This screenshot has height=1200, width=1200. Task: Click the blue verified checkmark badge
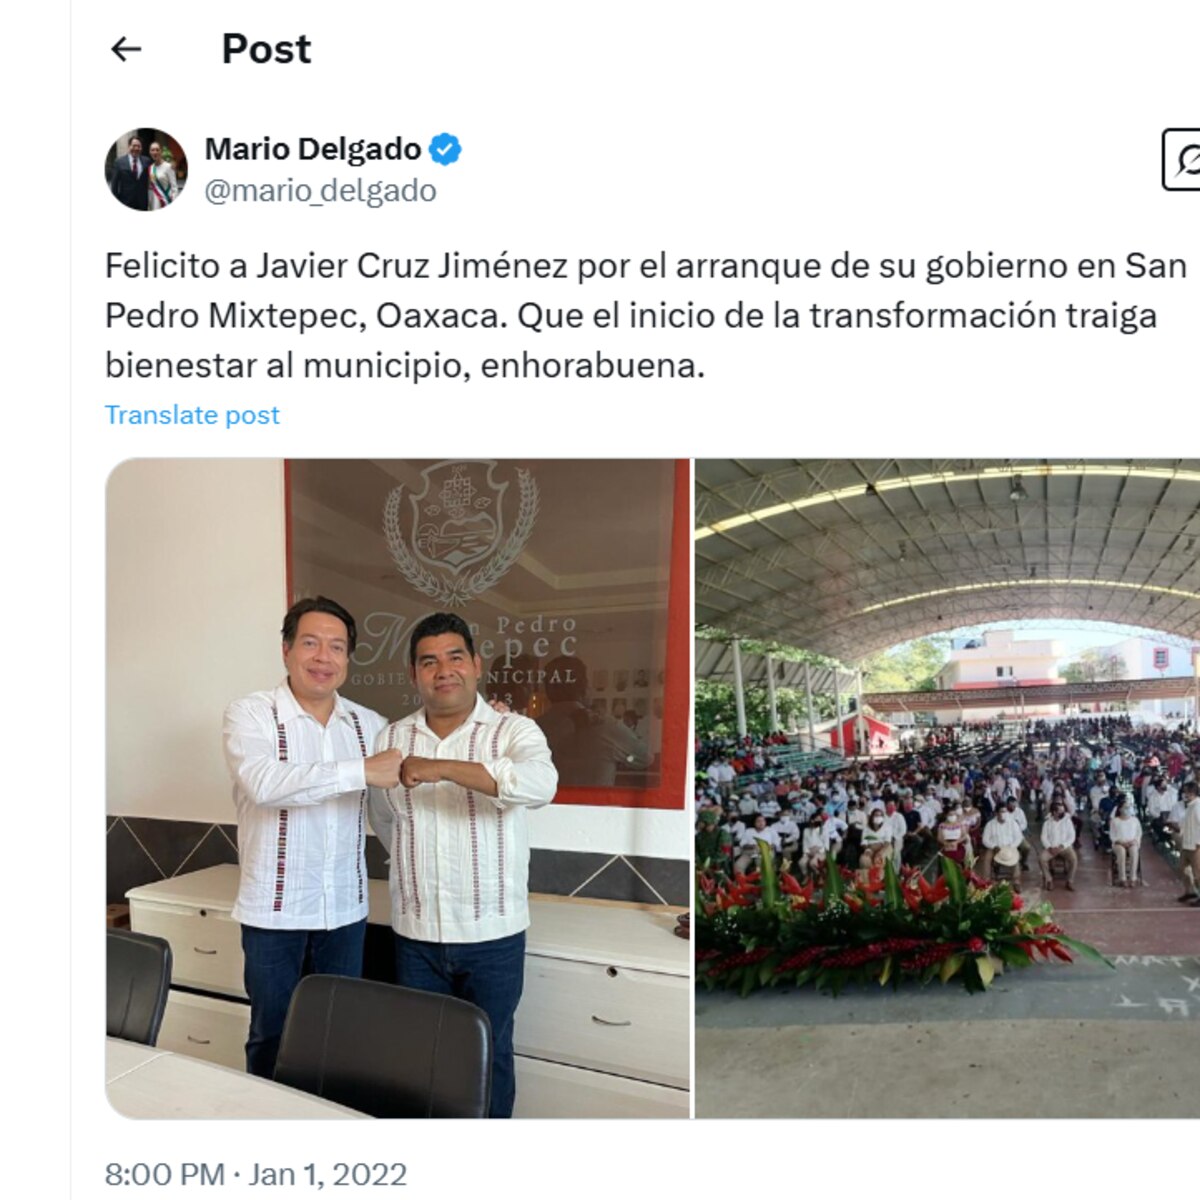click(x=445, y=149)
